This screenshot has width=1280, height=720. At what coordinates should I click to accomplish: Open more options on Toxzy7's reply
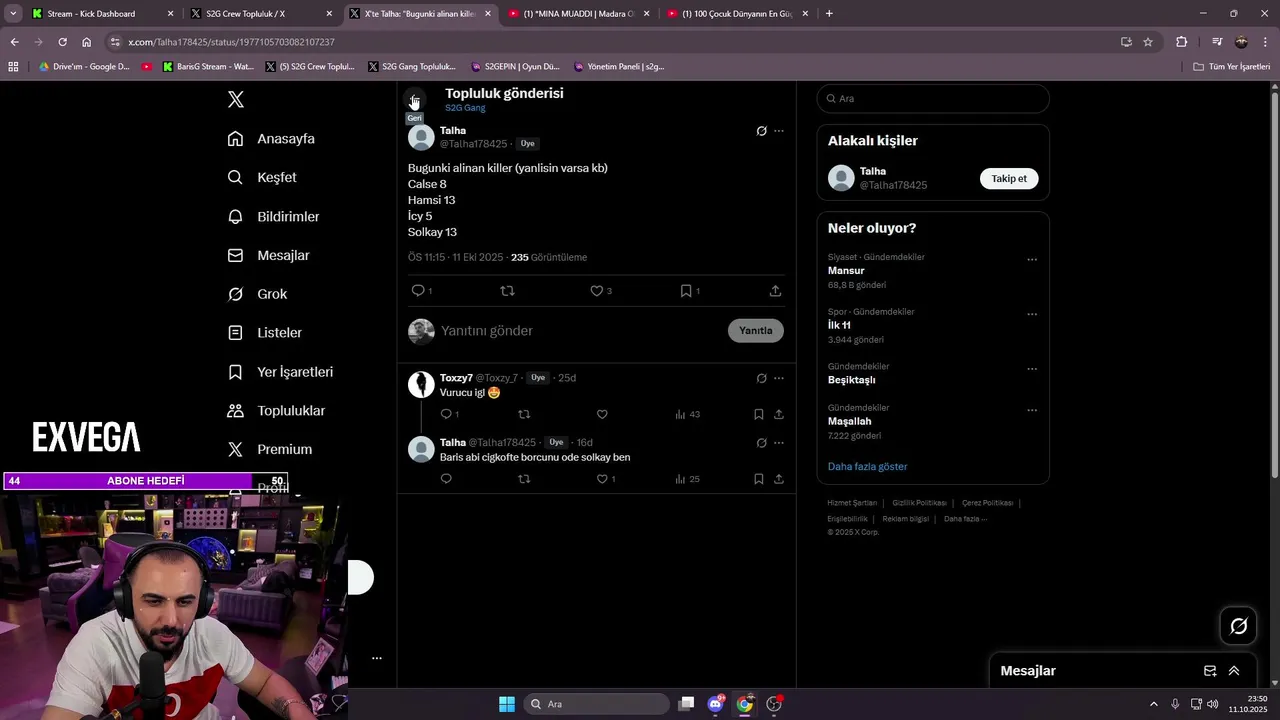pyautogui.click(x=779, y=378)
